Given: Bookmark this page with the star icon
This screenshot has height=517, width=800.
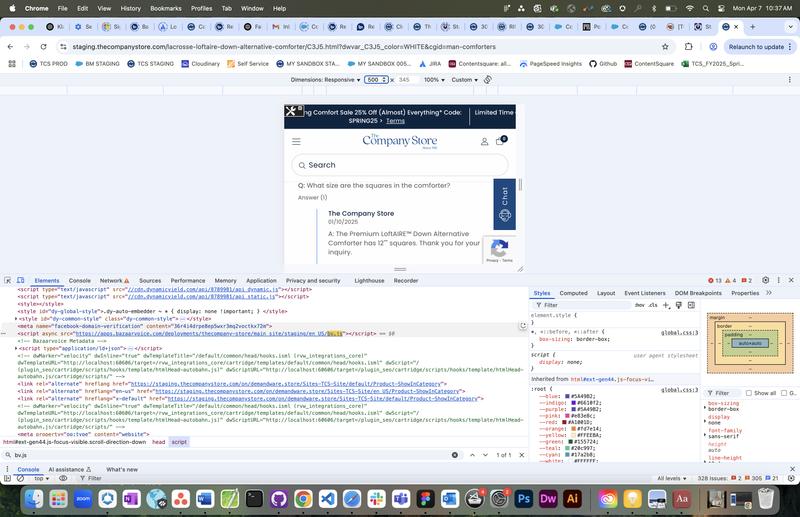Looking at the screenshot, I should pos(665,46).
